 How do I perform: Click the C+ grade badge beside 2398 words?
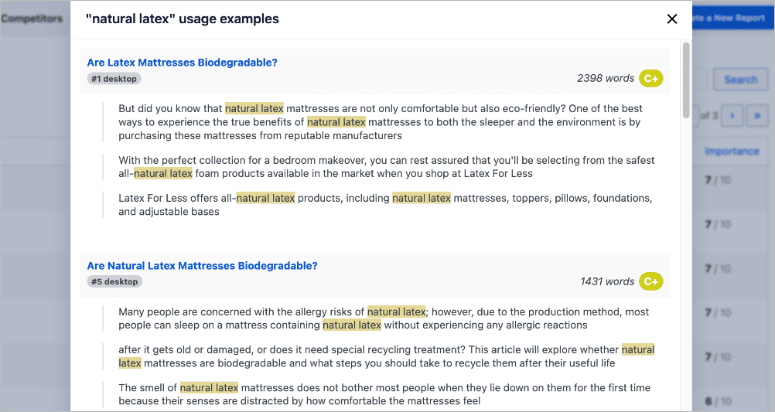(651, 78)
